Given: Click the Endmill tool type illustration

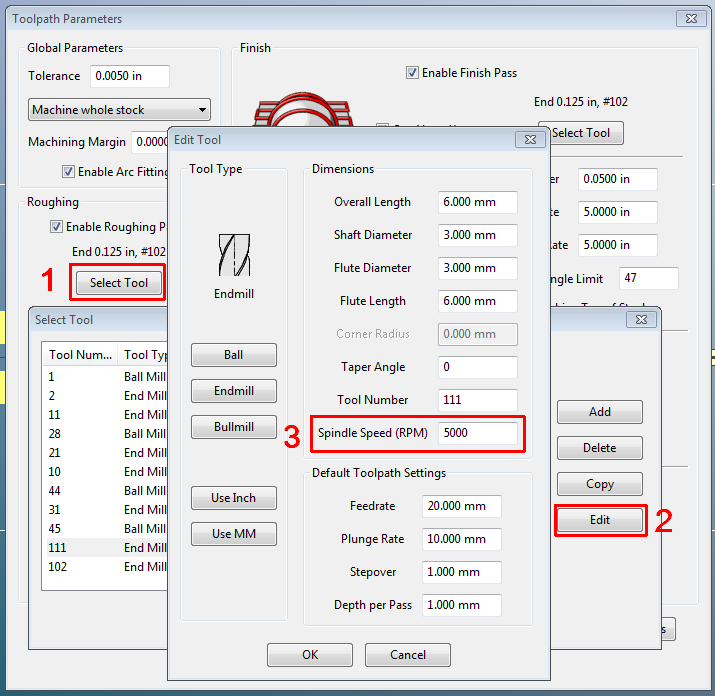Looking at the screenshot, I should point(234,255).
